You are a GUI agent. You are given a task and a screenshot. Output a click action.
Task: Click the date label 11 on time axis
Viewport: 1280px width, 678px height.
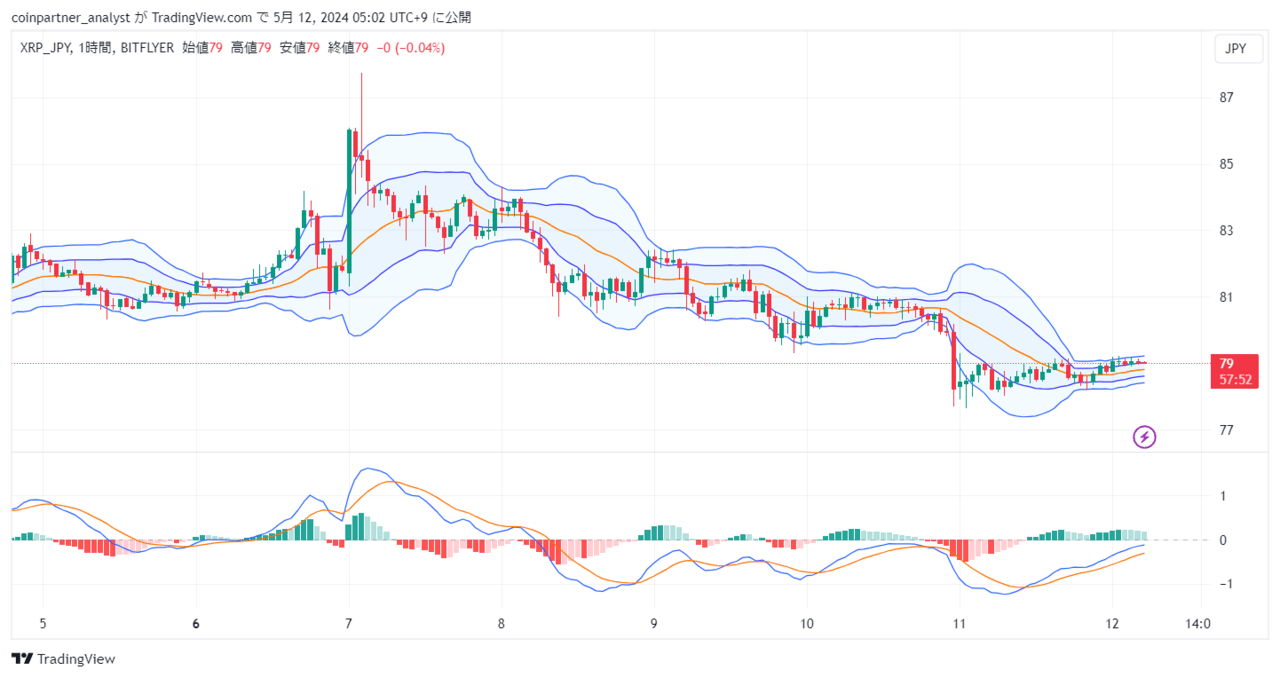click(x=959, y=623)
